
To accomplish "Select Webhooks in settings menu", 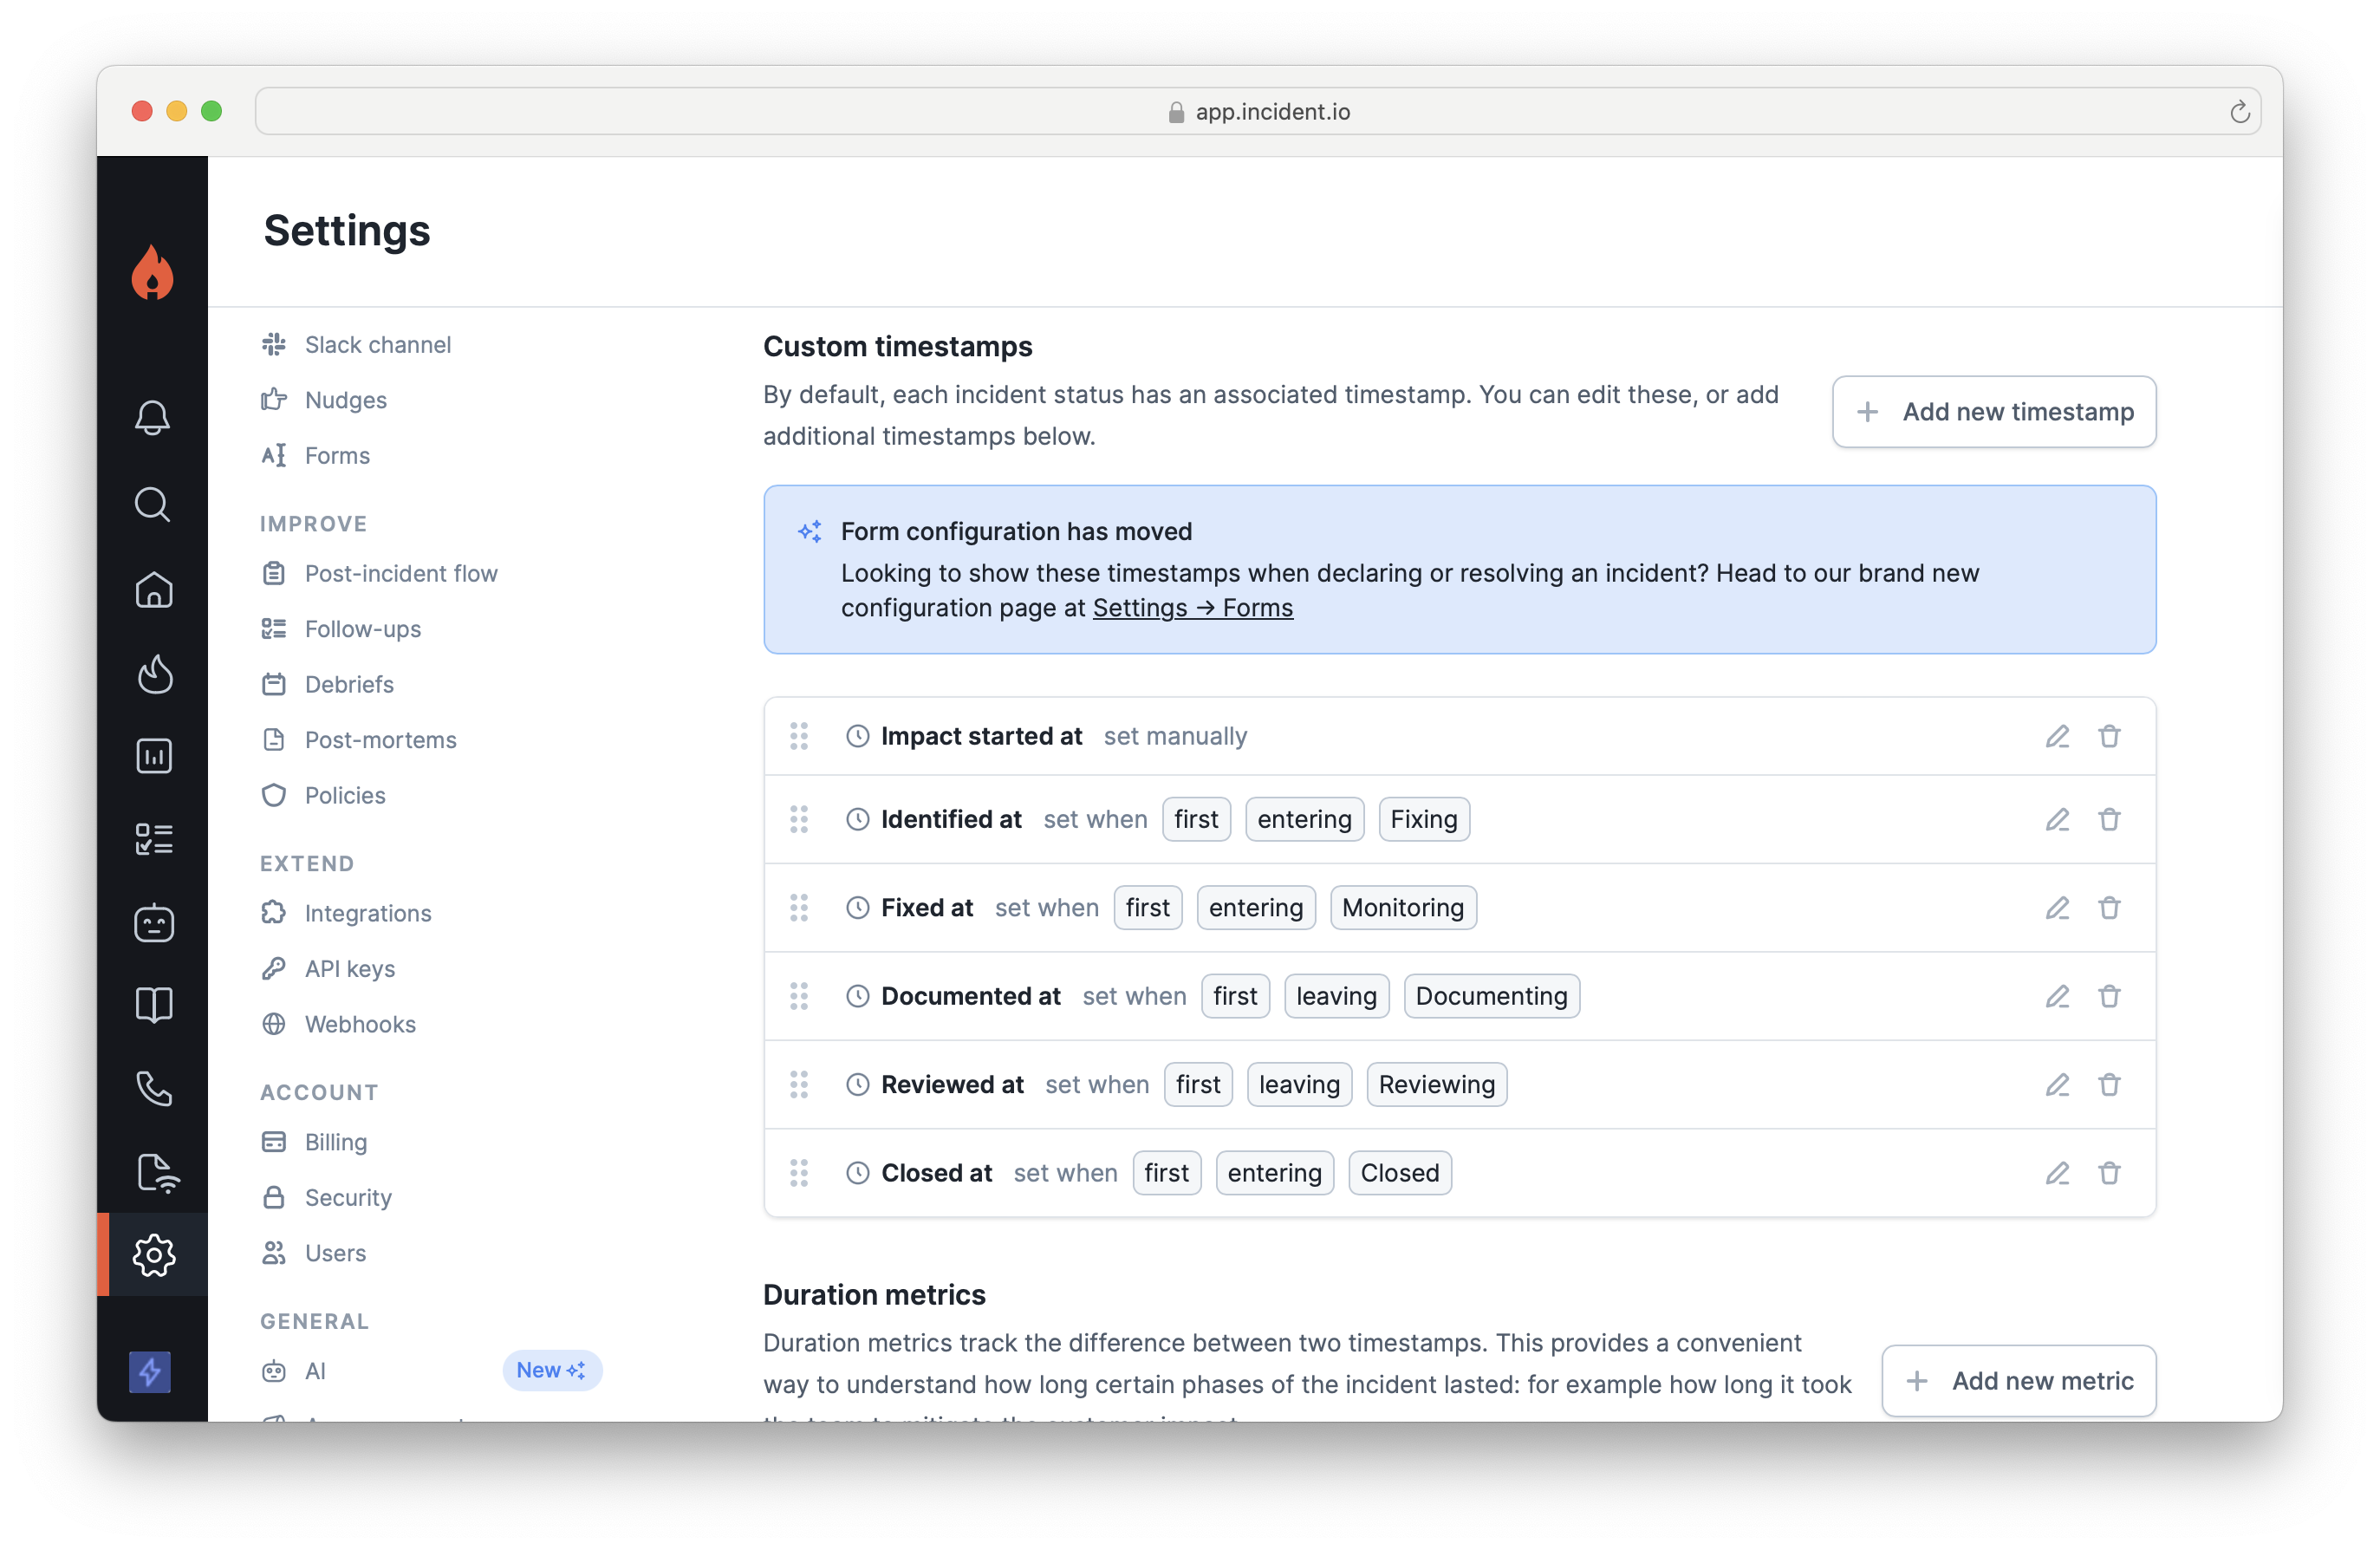I will [359, 1024].
